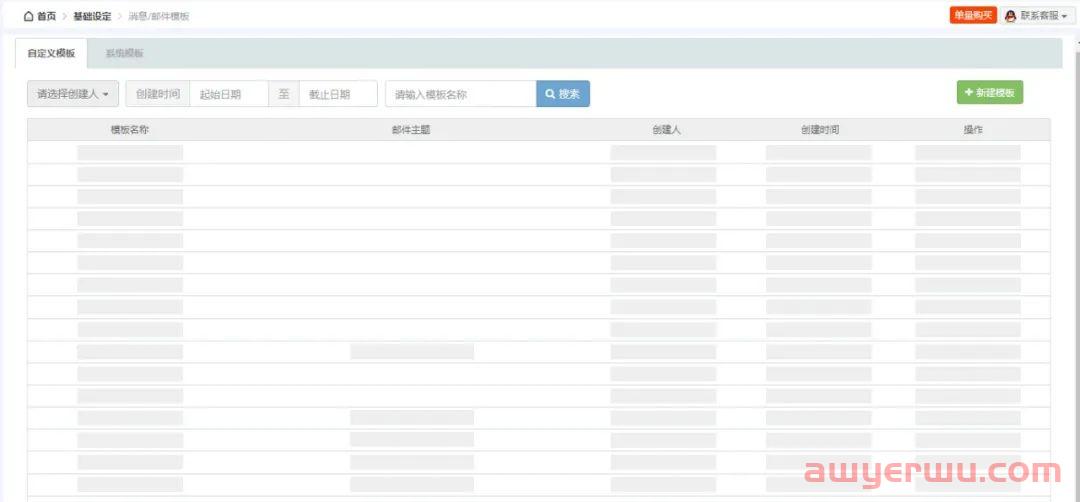
Task: Switch to the 系统模板 tab
Action: tap(125, 53)
